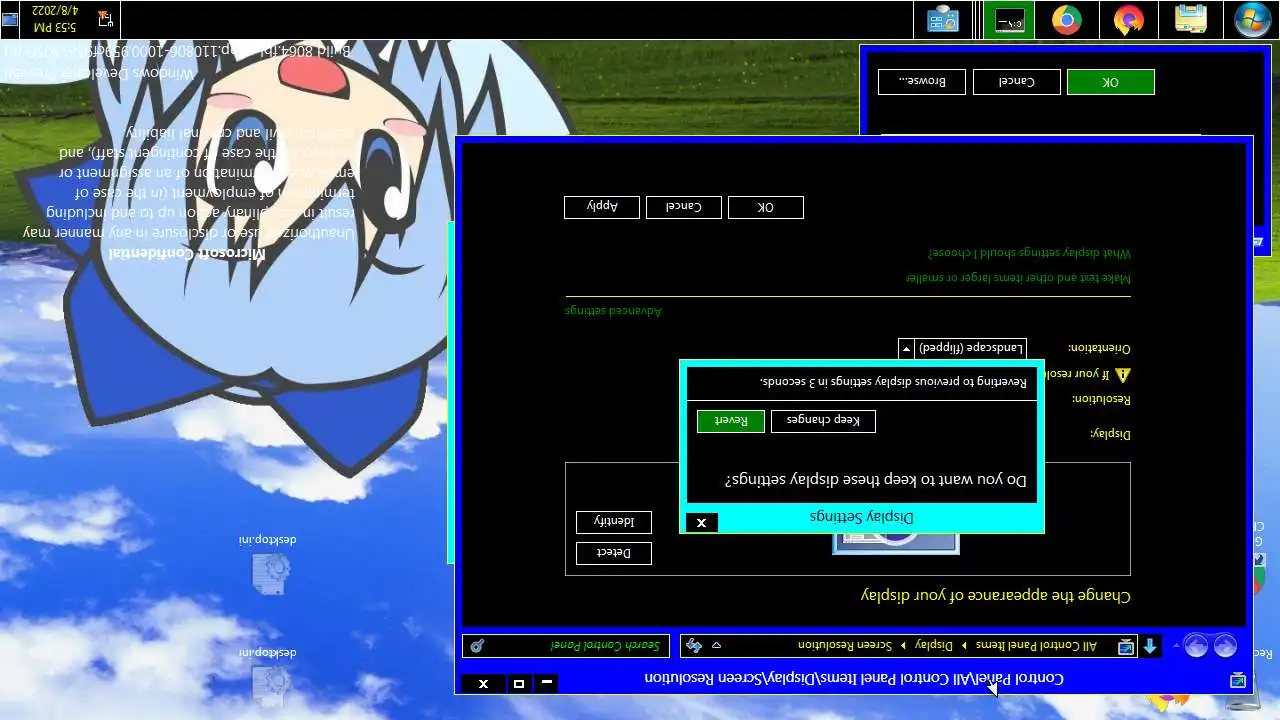Click the warning icon beside the resolution note

(1122, 374)
